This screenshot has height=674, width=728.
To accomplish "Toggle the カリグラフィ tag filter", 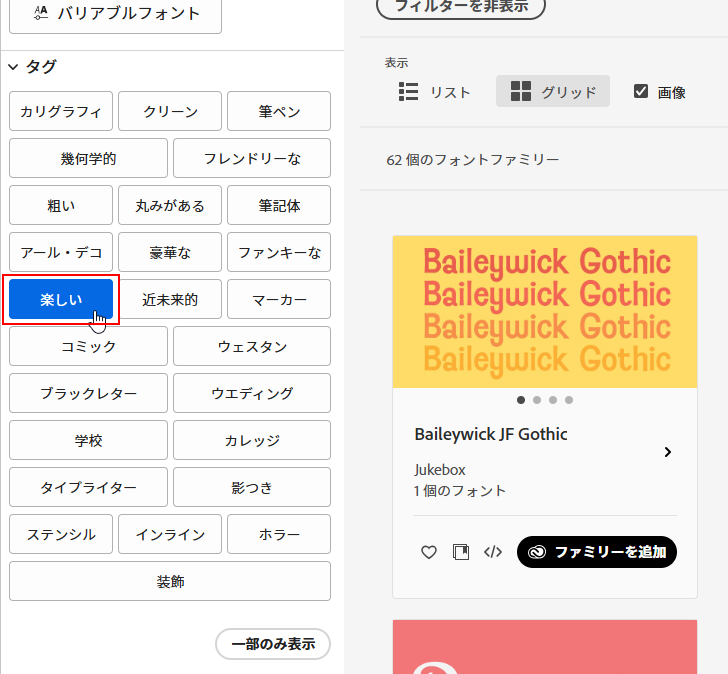I will pyautogui.click(x=61, y=111).
